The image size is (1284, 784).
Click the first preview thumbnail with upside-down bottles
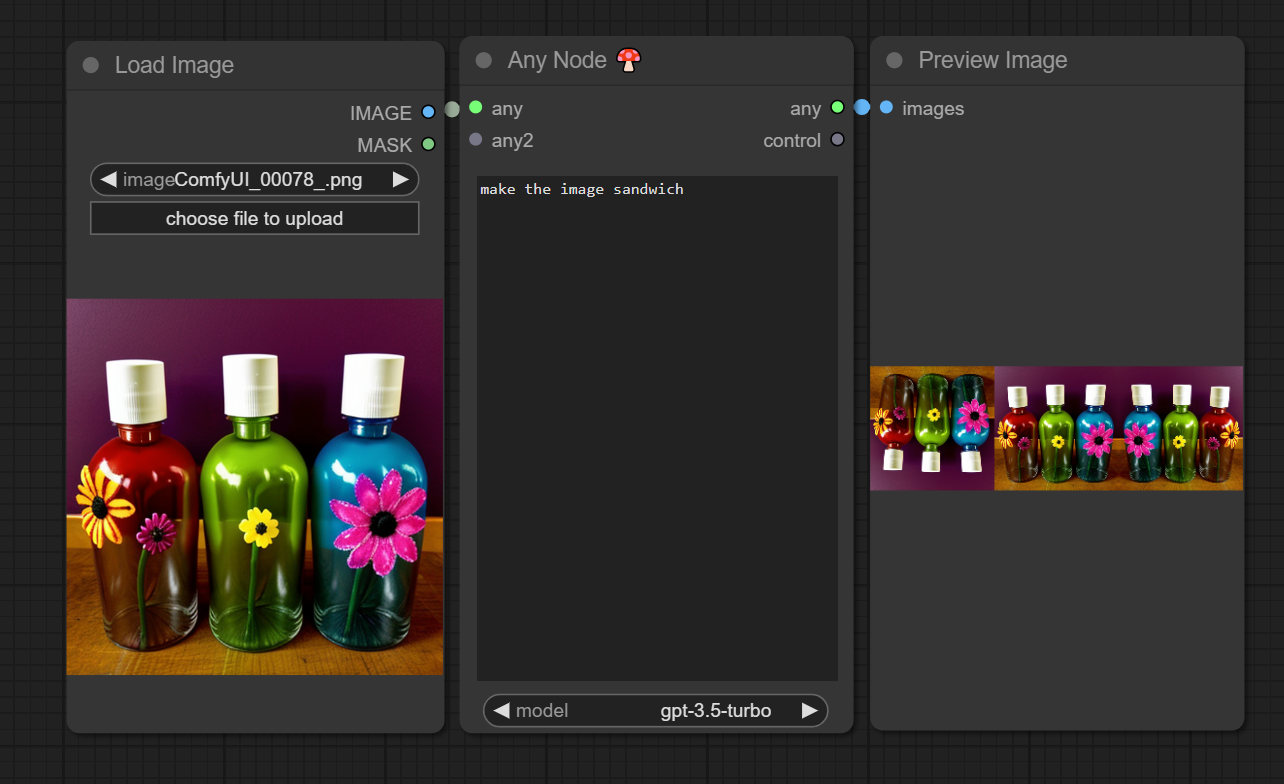932,428
